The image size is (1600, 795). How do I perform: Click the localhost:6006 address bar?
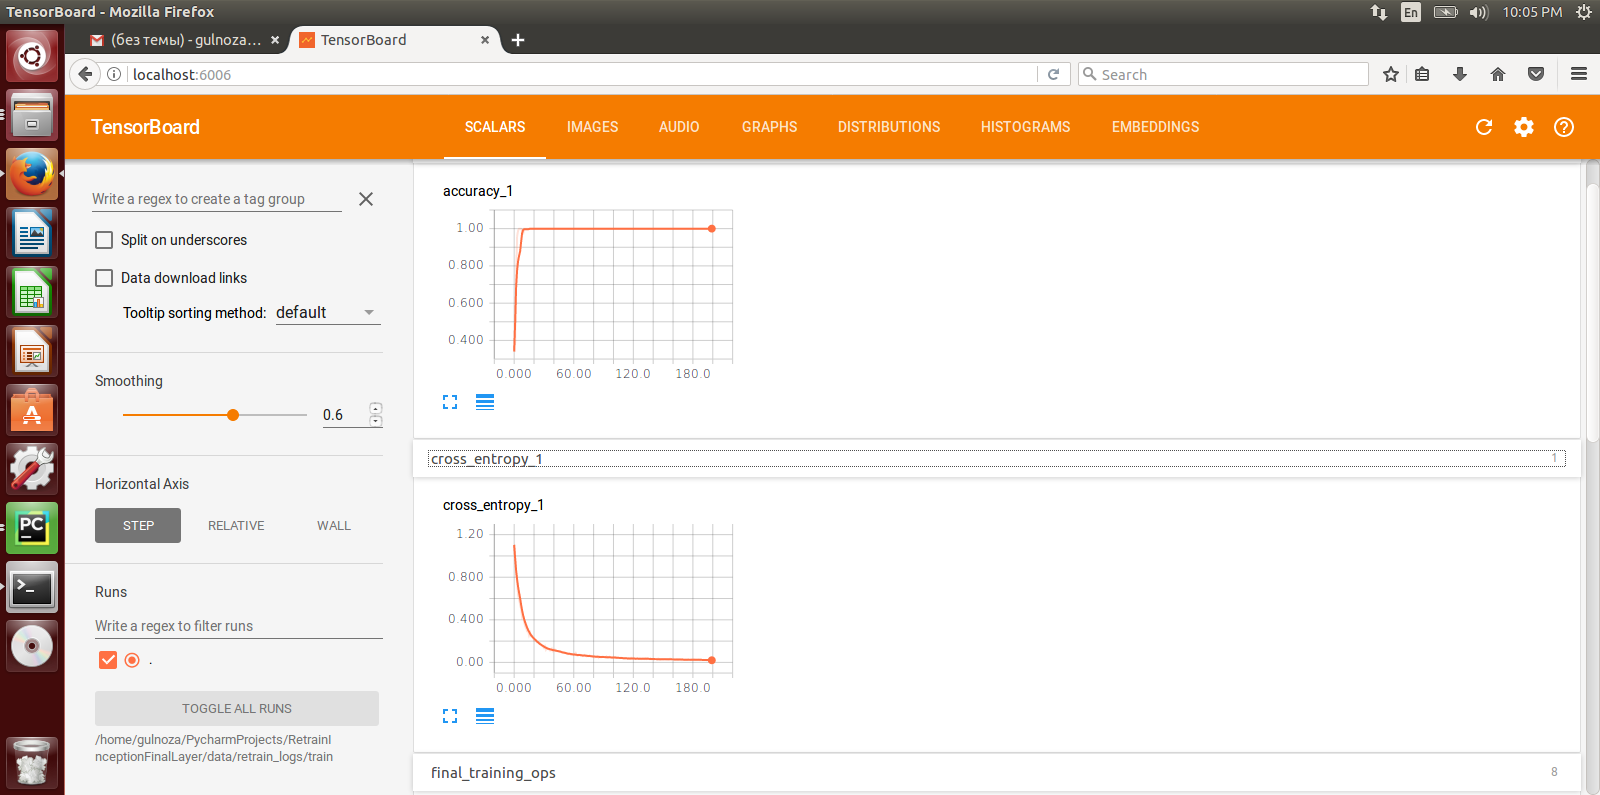[580, 74]
